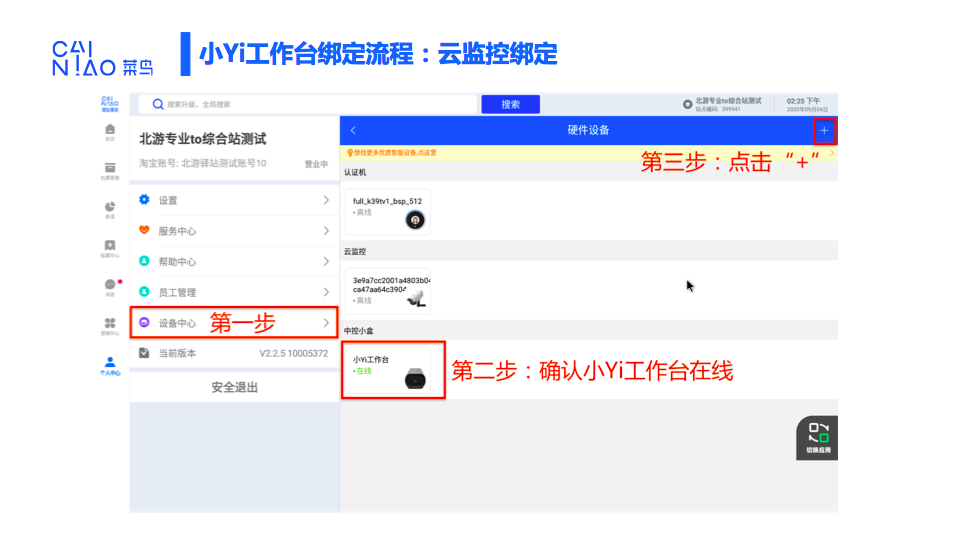Select the 个人中心 sidebar icon
The image size is (960, 540).
[x=110, y=366]
